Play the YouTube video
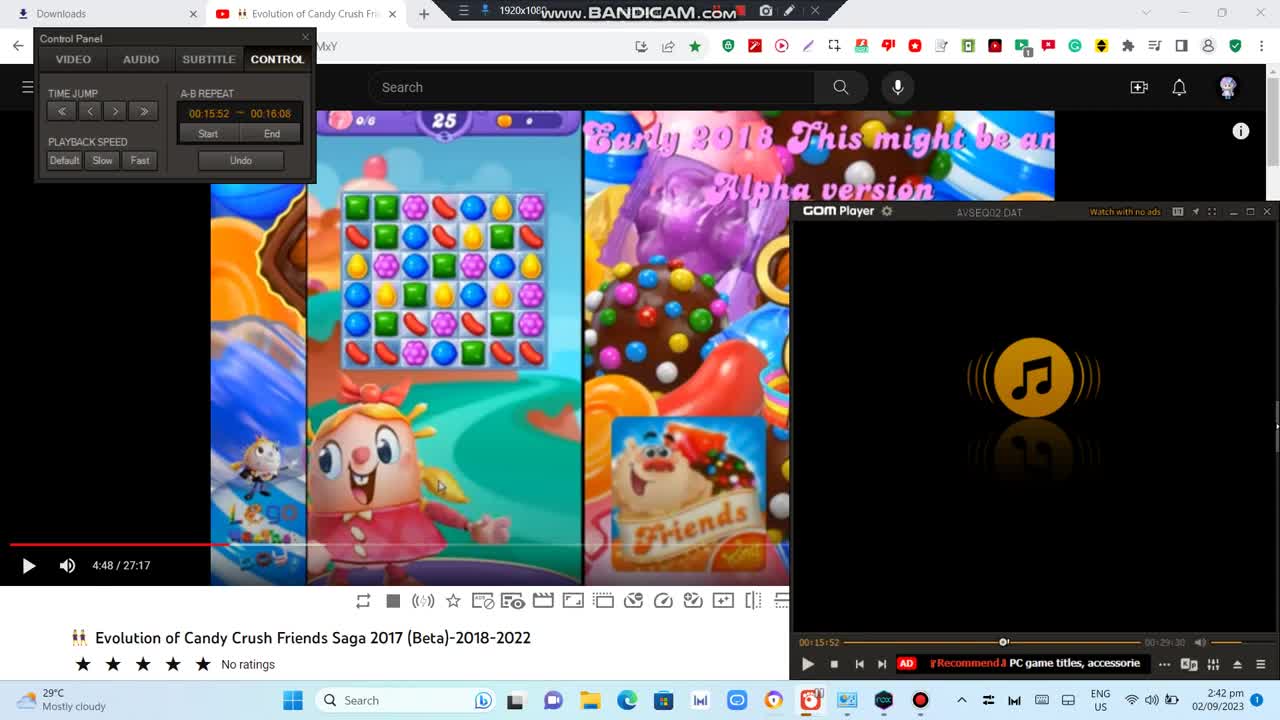 tap(28, 566)
